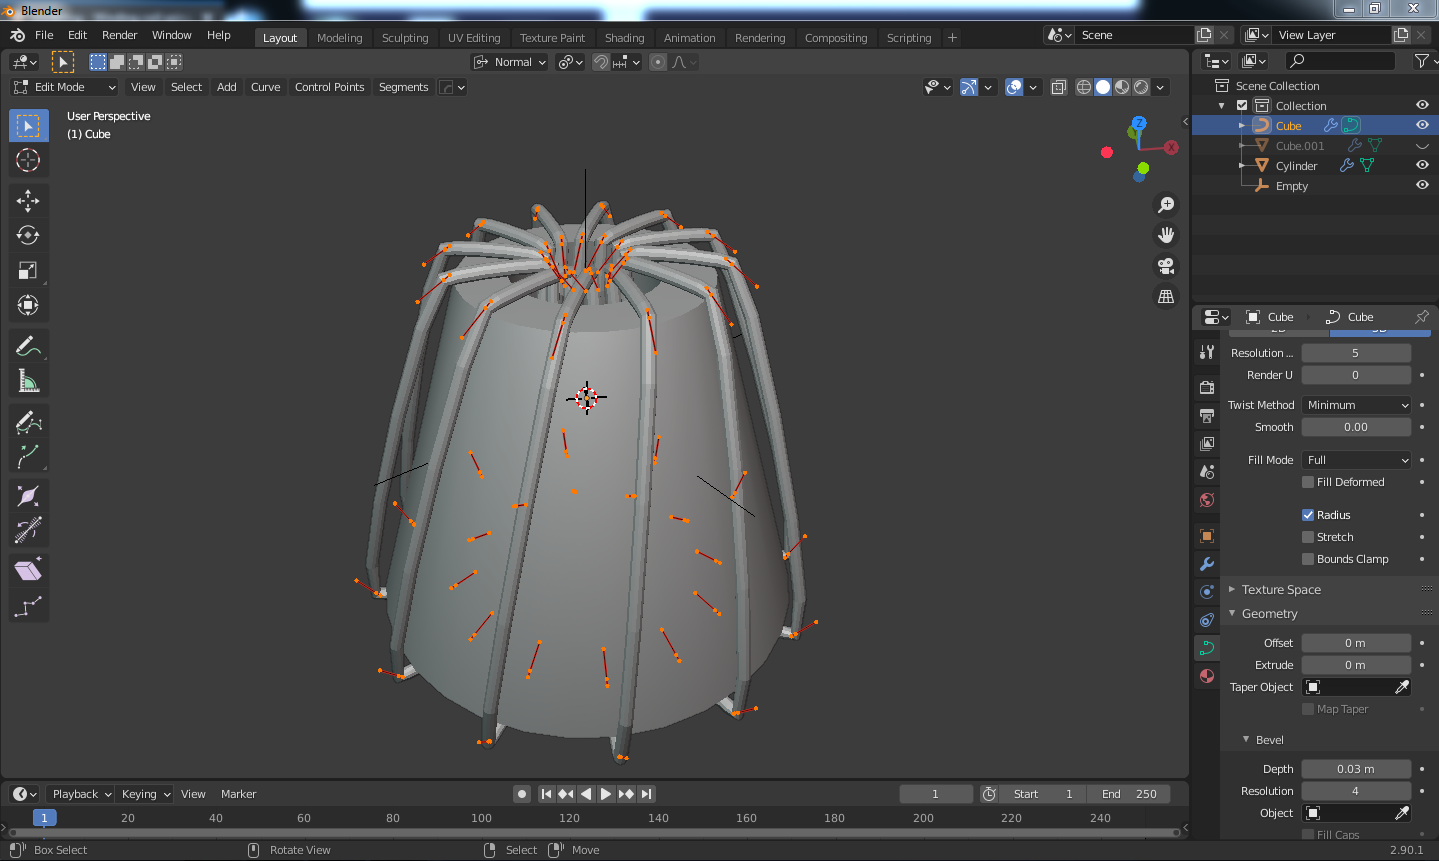1439x861 pixels.
Task: Enable the Fill Deformed checkbox
Action: coord(1308,482)
